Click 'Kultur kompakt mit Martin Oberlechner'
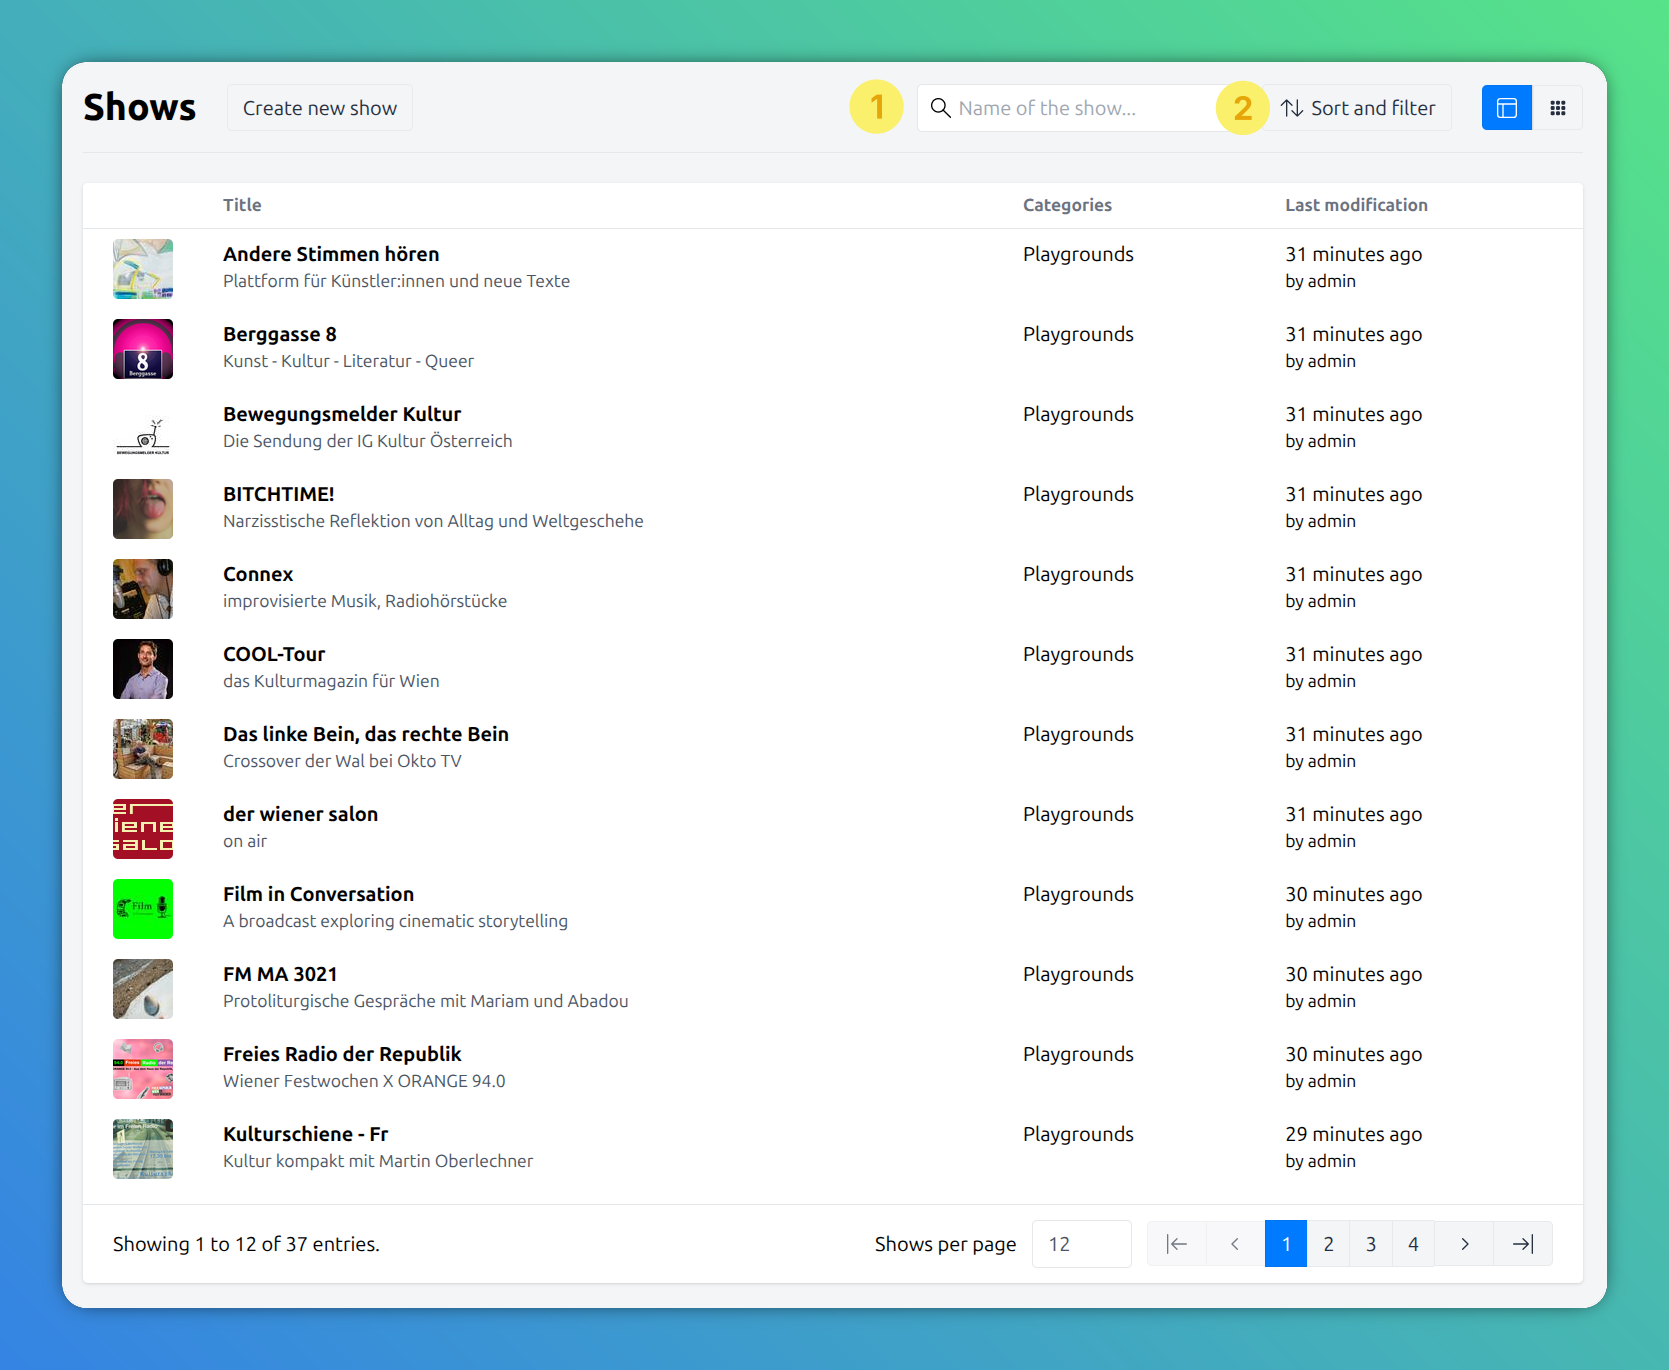 (378, 1161)
